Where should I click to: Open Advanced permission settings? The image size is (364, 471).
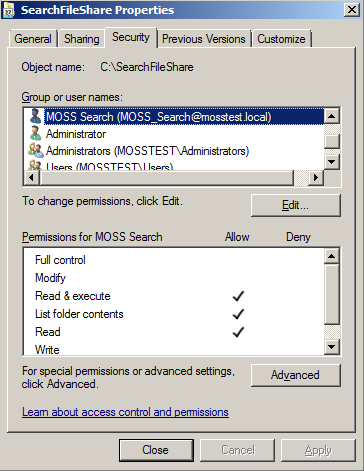[296, 375]
